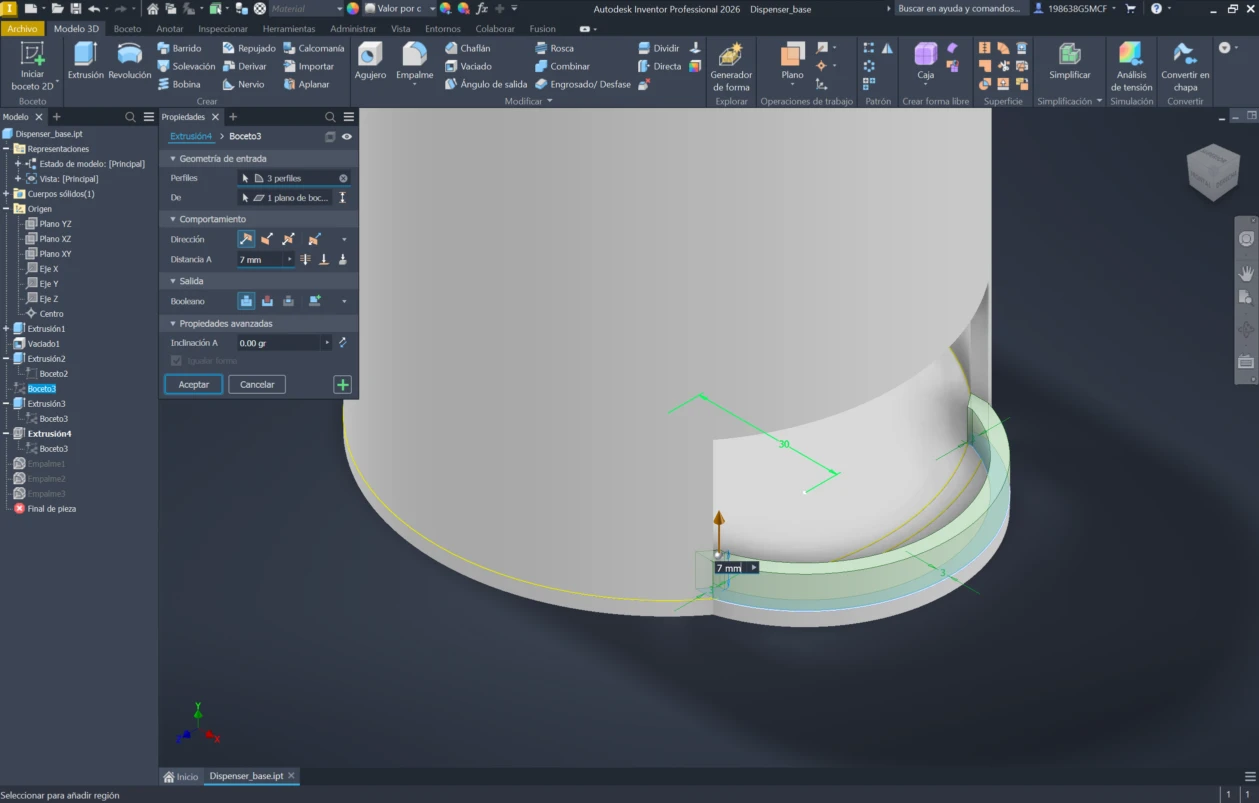
Task: Toggle preview eye icon in Propiedades panel
Action: pos(347,136)
